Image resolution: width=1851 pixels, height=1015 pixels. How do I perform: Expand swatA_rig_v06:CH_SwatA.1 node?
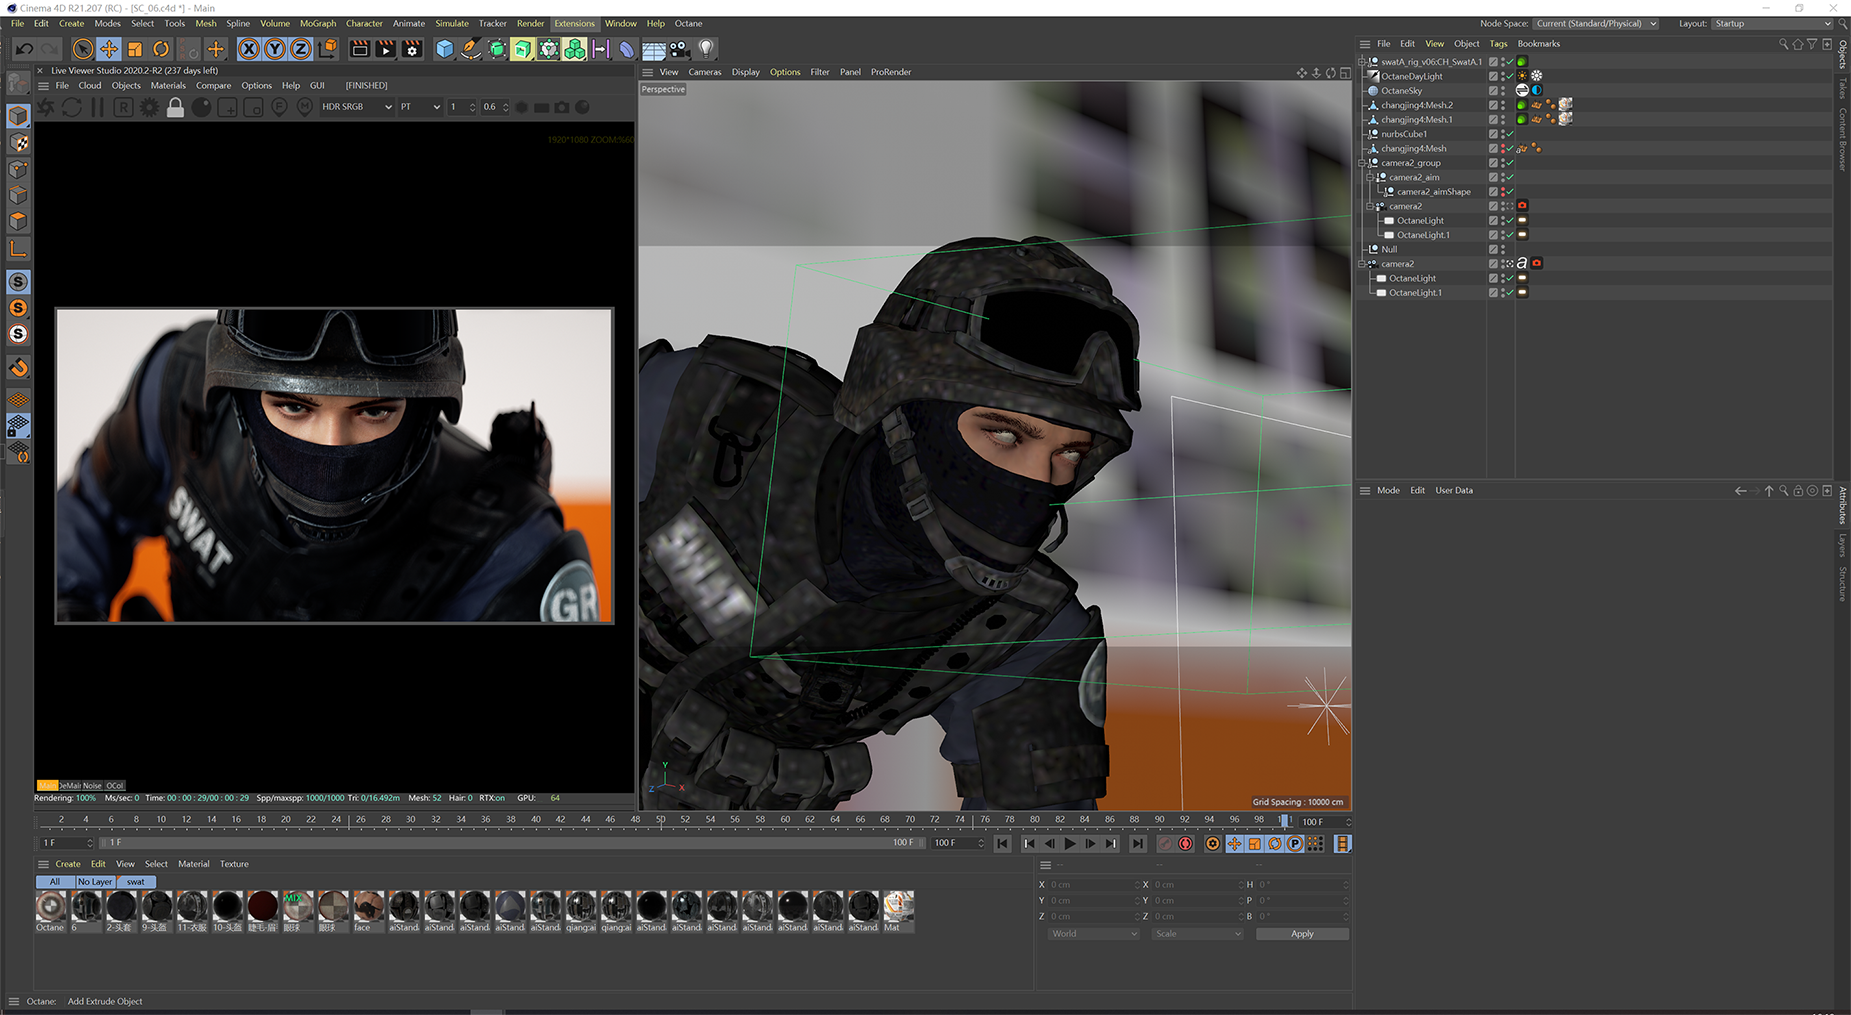point(1362,61)
